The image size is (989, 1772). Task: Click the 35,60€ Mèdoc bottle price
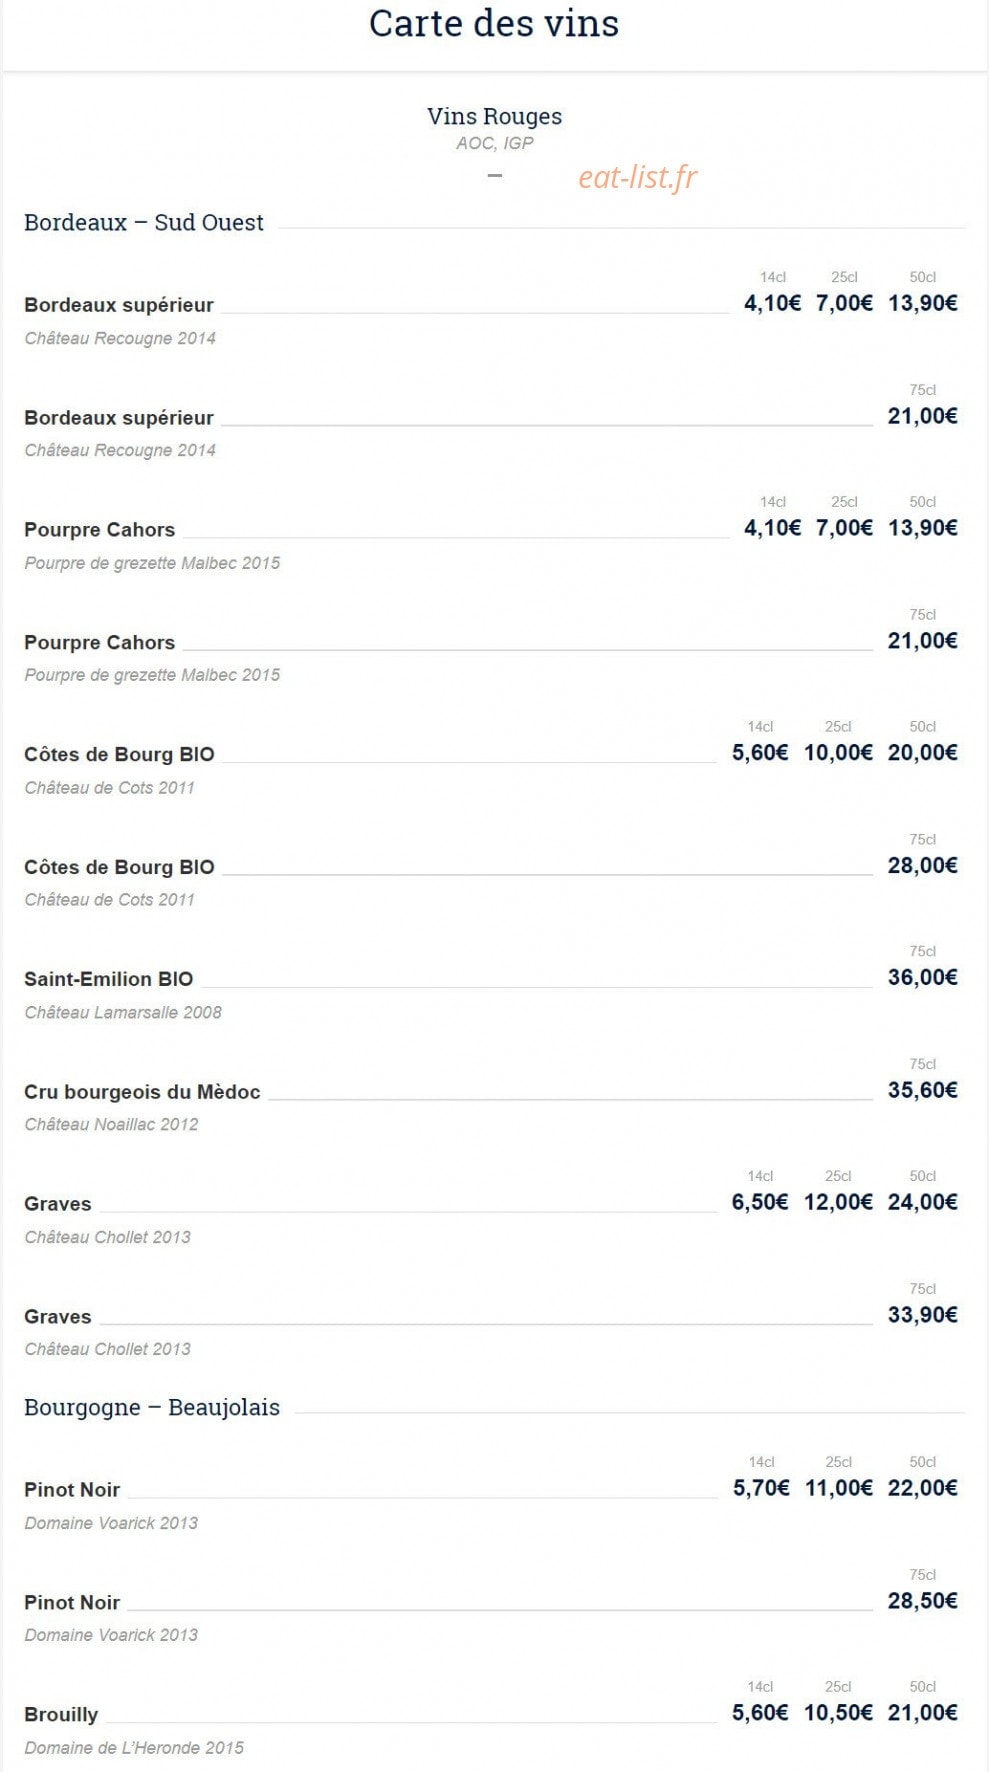pyautogui.click(x=922, y=1090)
